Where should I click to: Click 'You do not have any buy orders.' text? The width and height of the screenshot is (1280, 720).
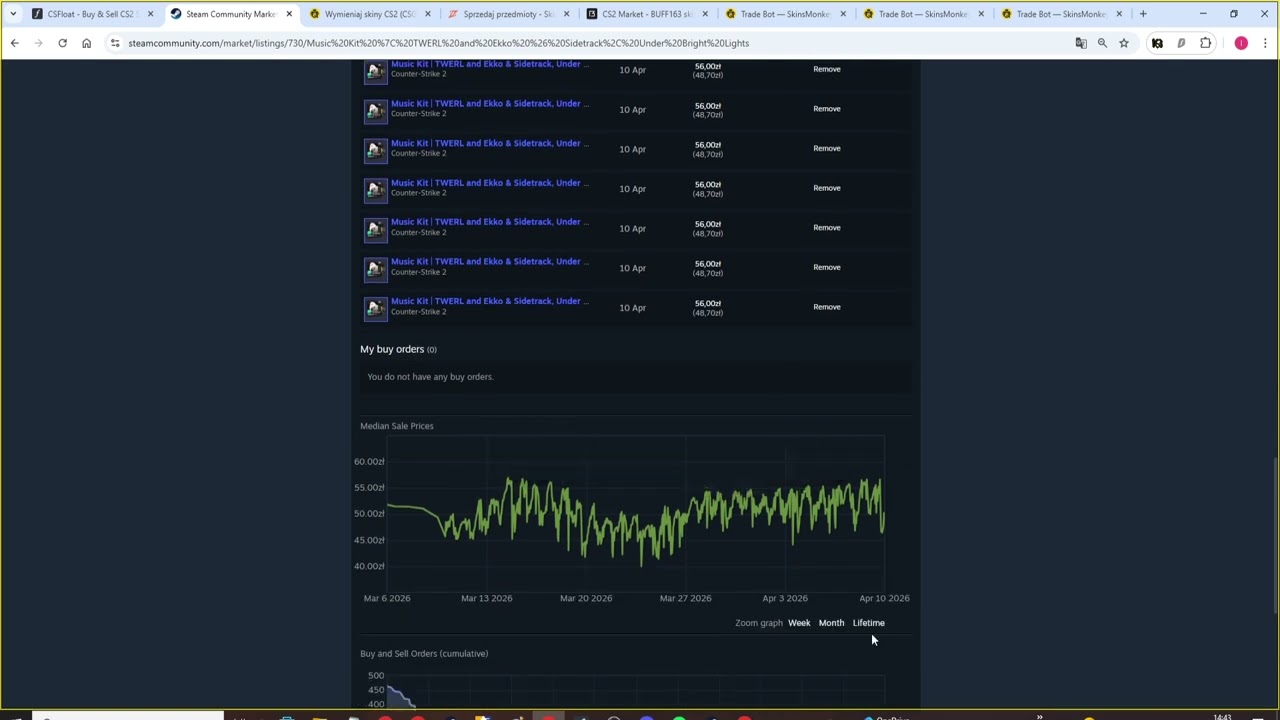[x=430, y=377]
